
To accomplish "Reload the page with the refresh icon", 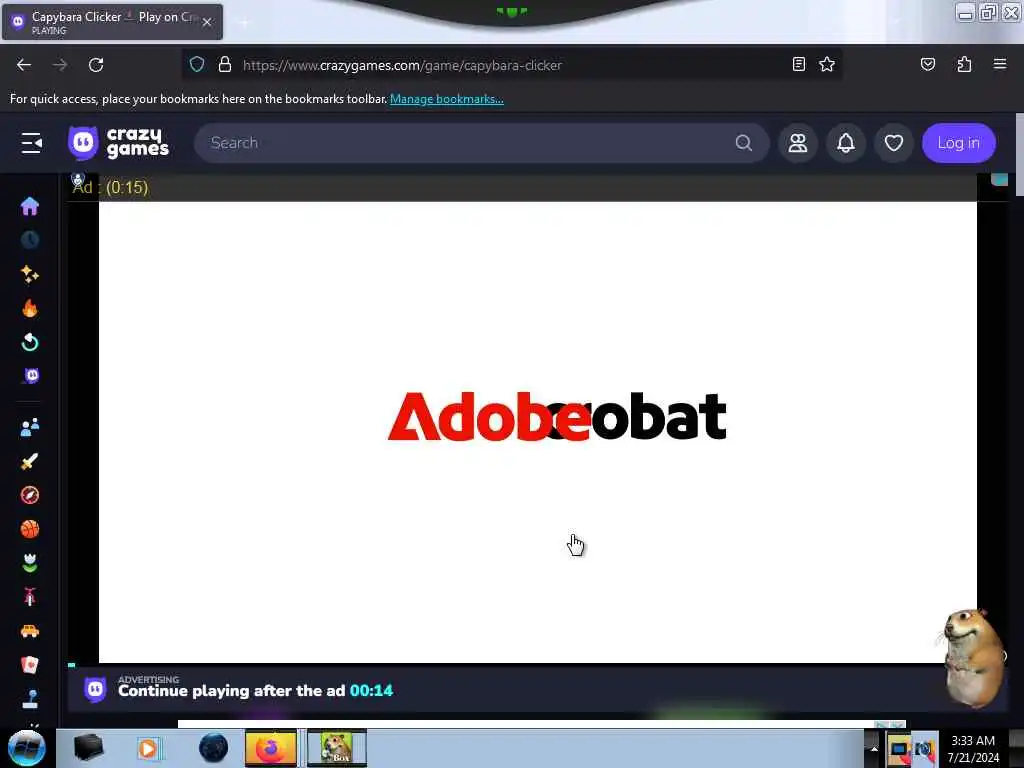I will coord(96,65).
